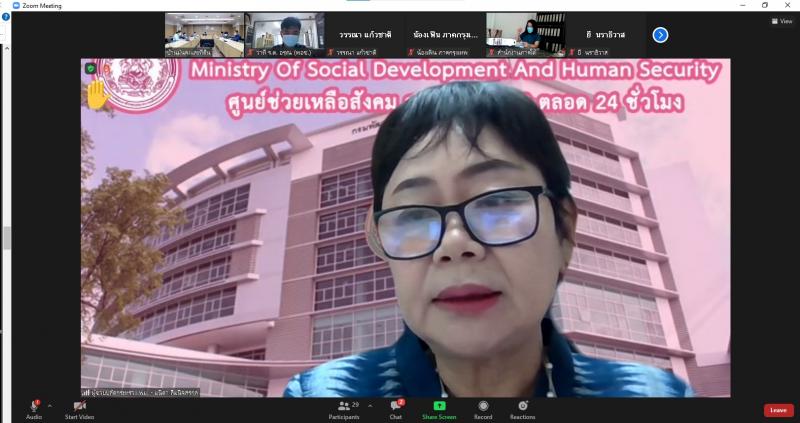Click the Zoom Meeting title bar icon

pos(16,5)
